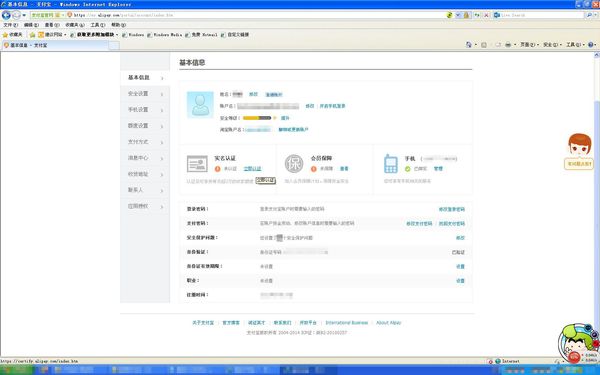Screen dimensions: 600x375
Task: Open the 页面 dropdown in command bar
Action: point(529,45)
